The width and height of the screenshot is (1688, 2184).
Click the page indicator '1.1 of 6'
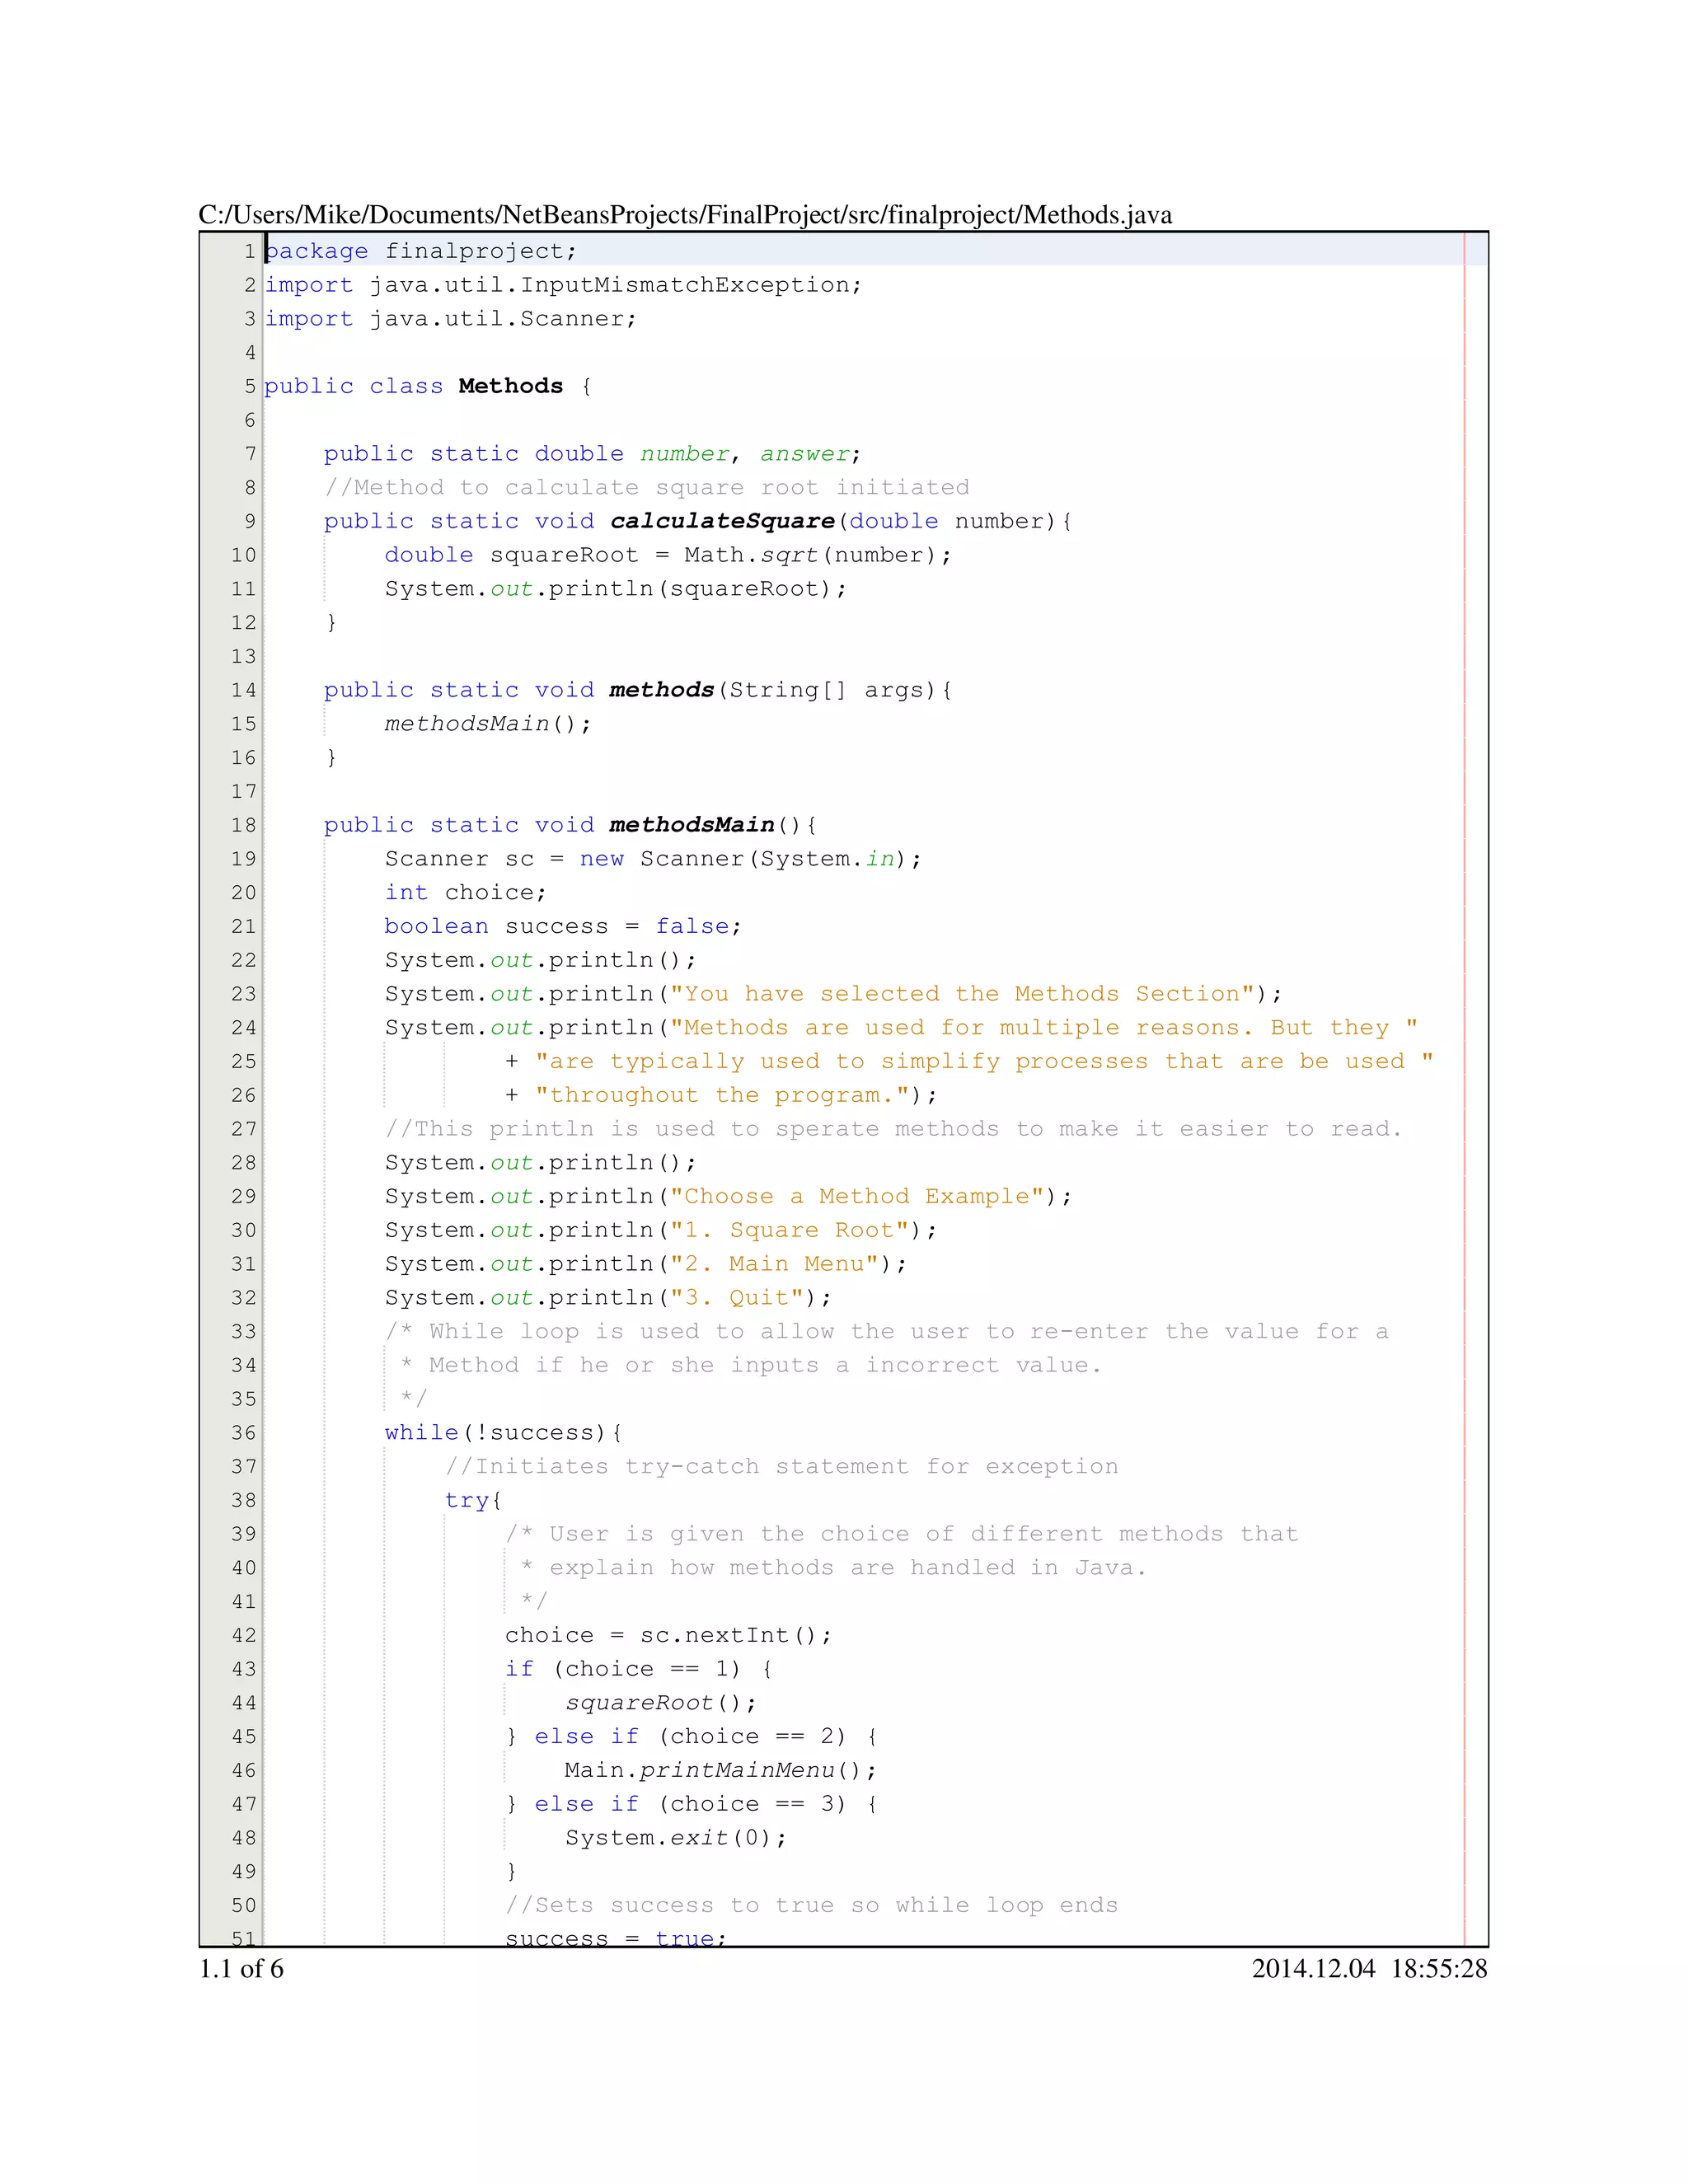coord(241,1968)
